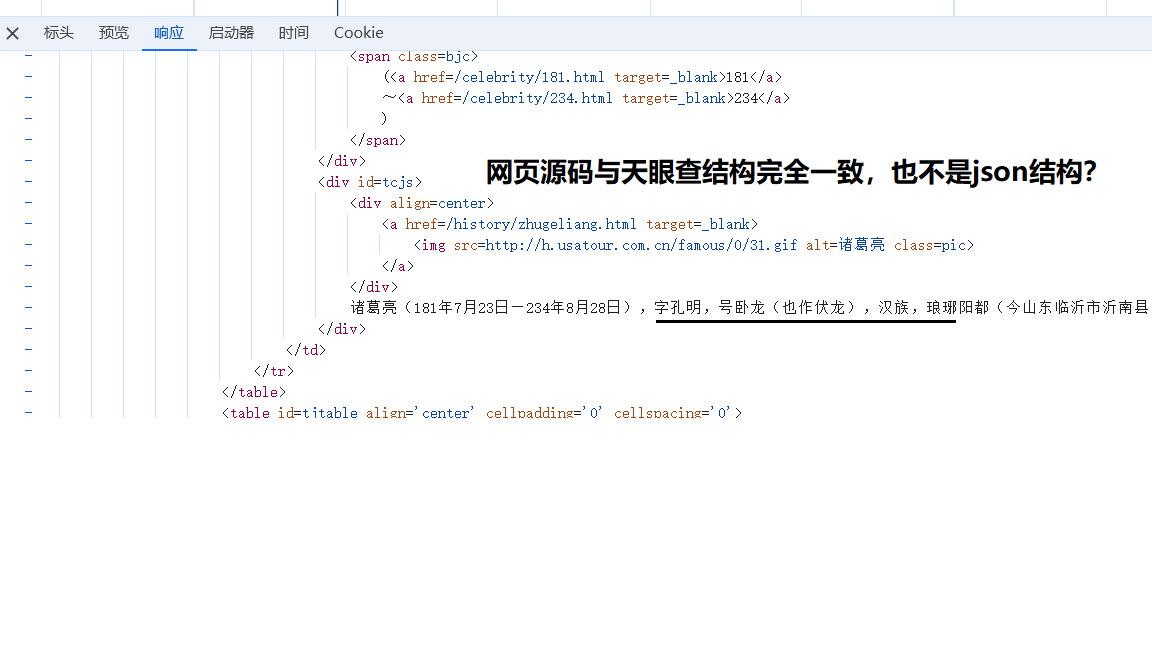
Task: Collapse the div align=center line marker
Action: tap(28, 203)
